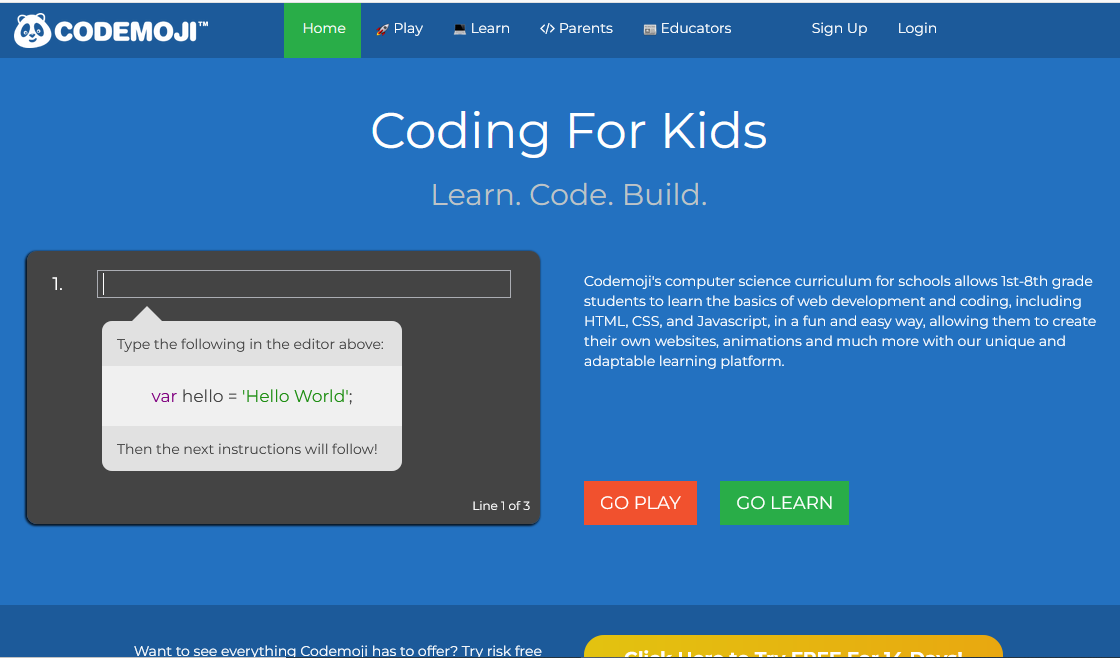Focus the code editor input line
Viewport: 1120px width, 658px height.
point(304,284)
